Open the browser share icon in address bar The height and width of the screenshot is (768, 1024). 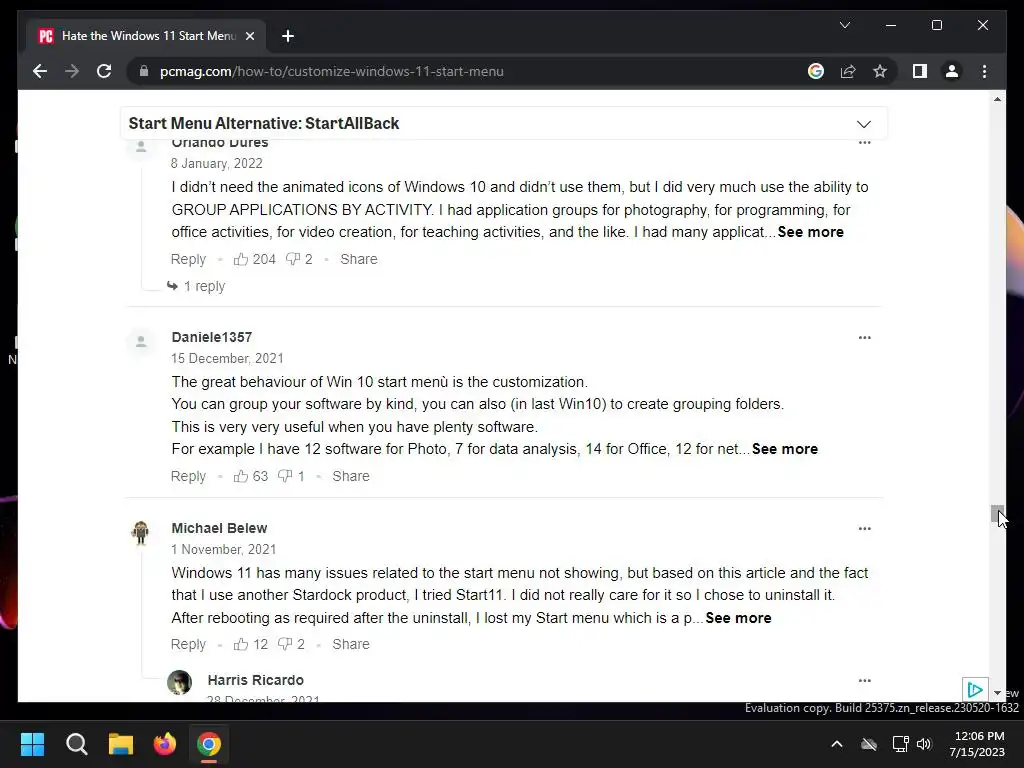pos(848,71)
